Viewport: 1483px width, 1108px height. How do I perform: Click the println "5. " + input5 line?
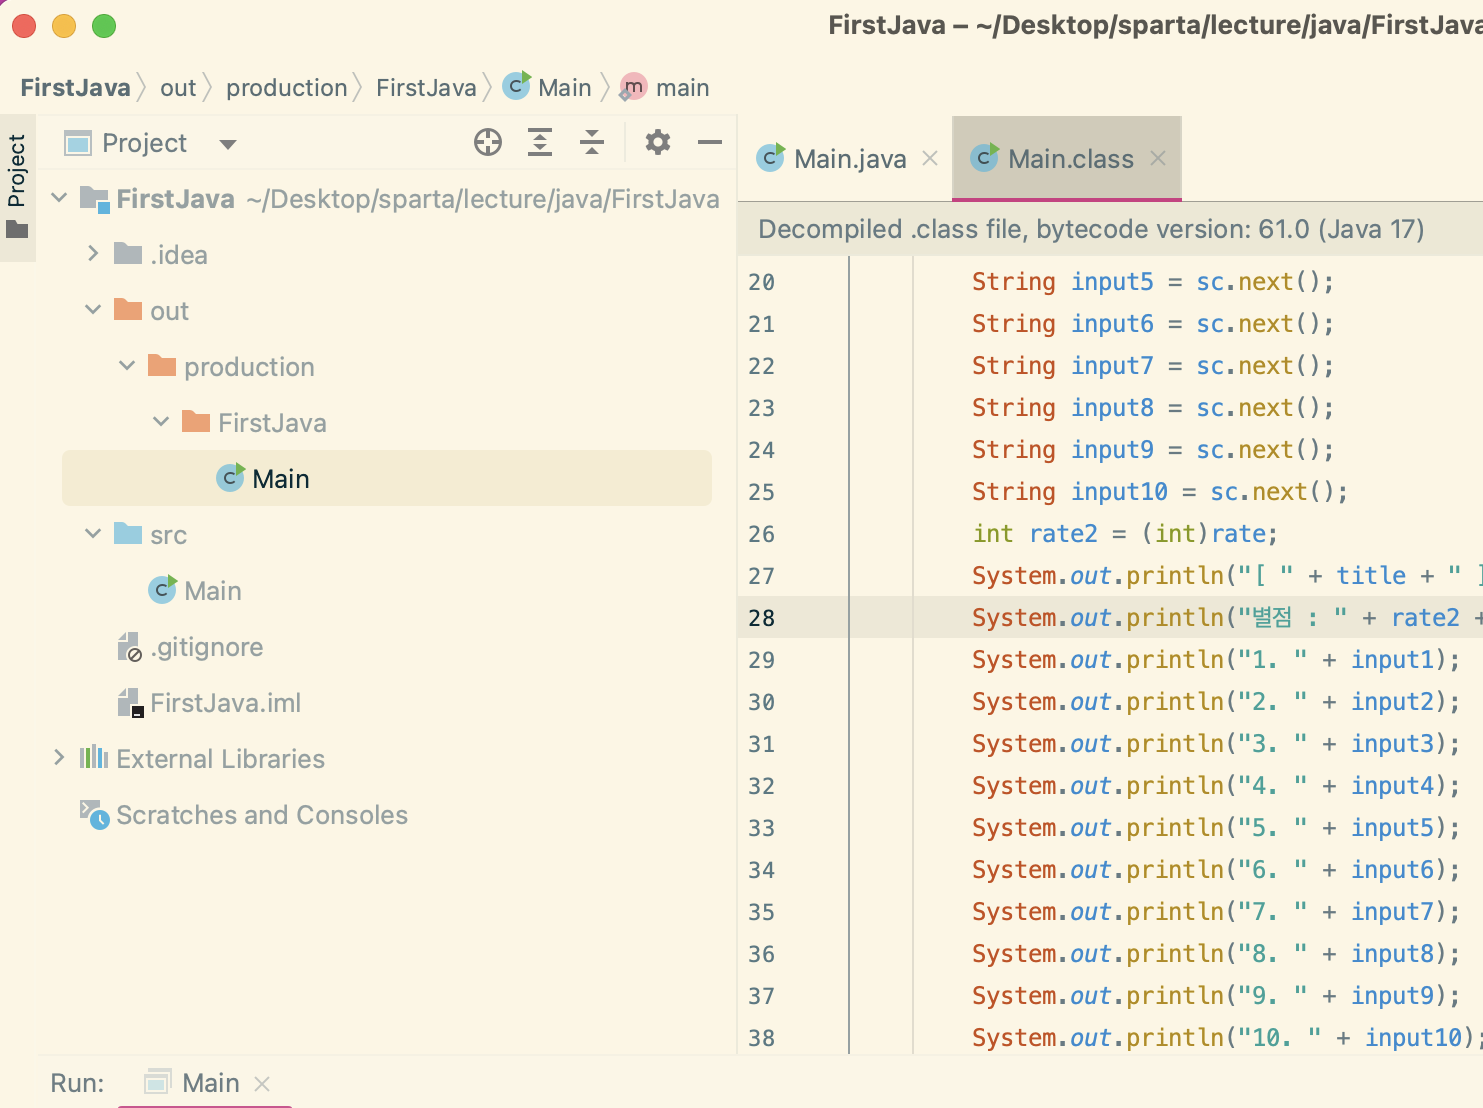coord(1216,828)
